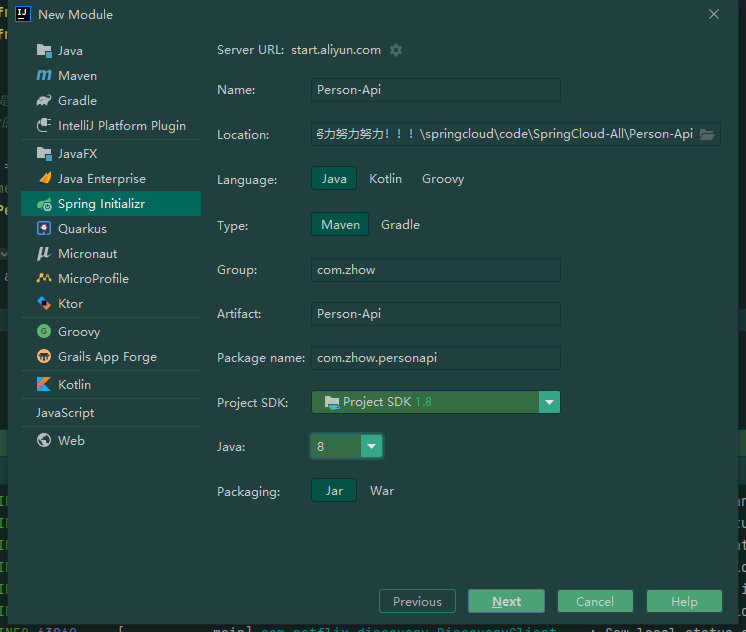This screenshot has width=746, height=632.
Task: Click the MicroProfile icon
Action: pos(44,278)
